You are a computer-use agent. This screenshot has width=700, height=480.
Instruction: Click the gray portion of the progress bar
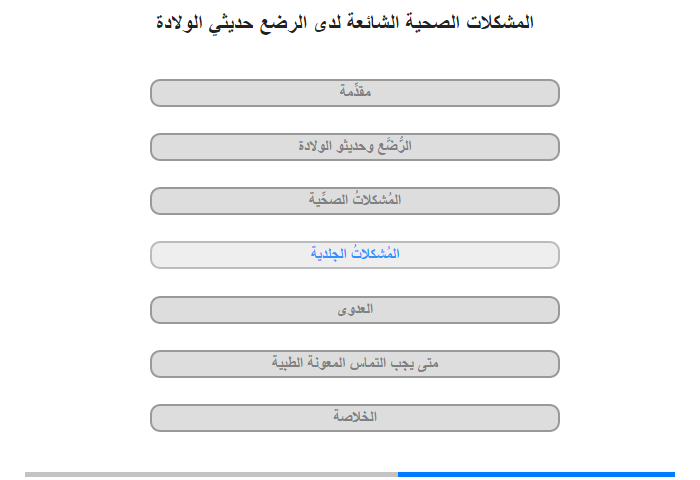tap(211, 474)
